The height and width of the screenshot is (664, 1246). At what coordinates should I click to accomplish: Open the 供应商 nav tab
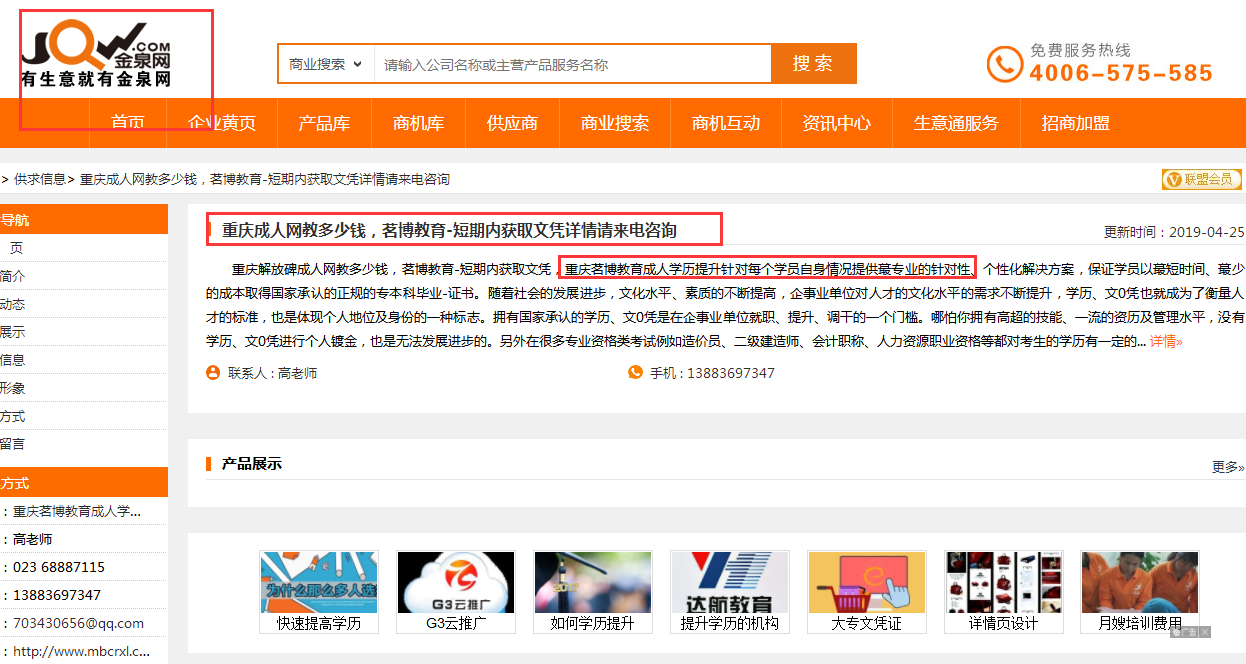pyautogui.click(x=512, y=123)
